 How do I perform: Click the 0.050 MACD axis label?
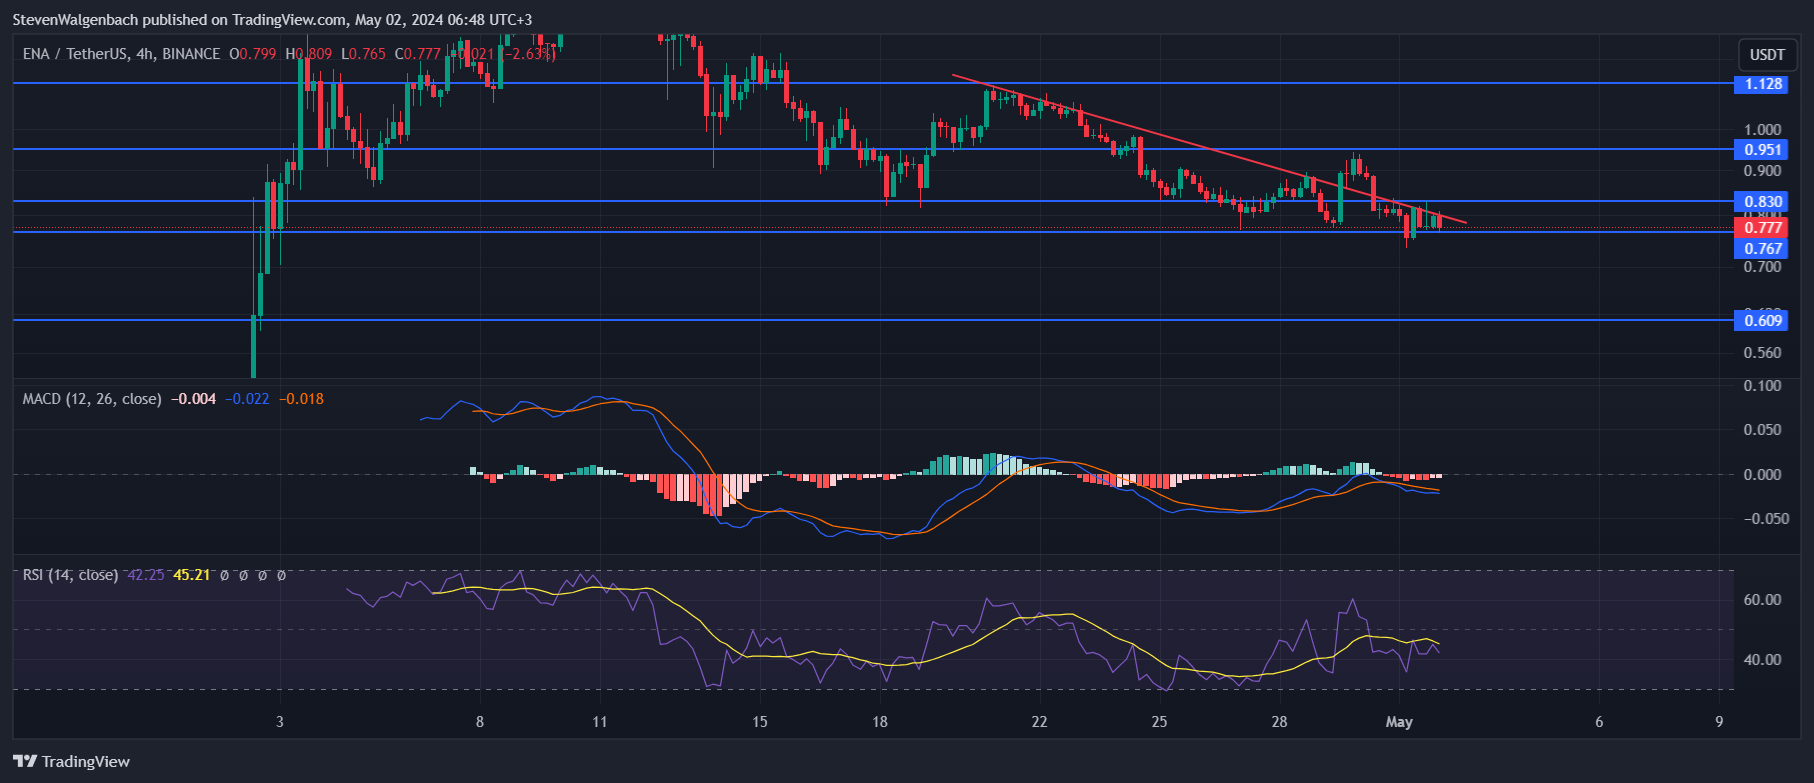pos(1762,430)
